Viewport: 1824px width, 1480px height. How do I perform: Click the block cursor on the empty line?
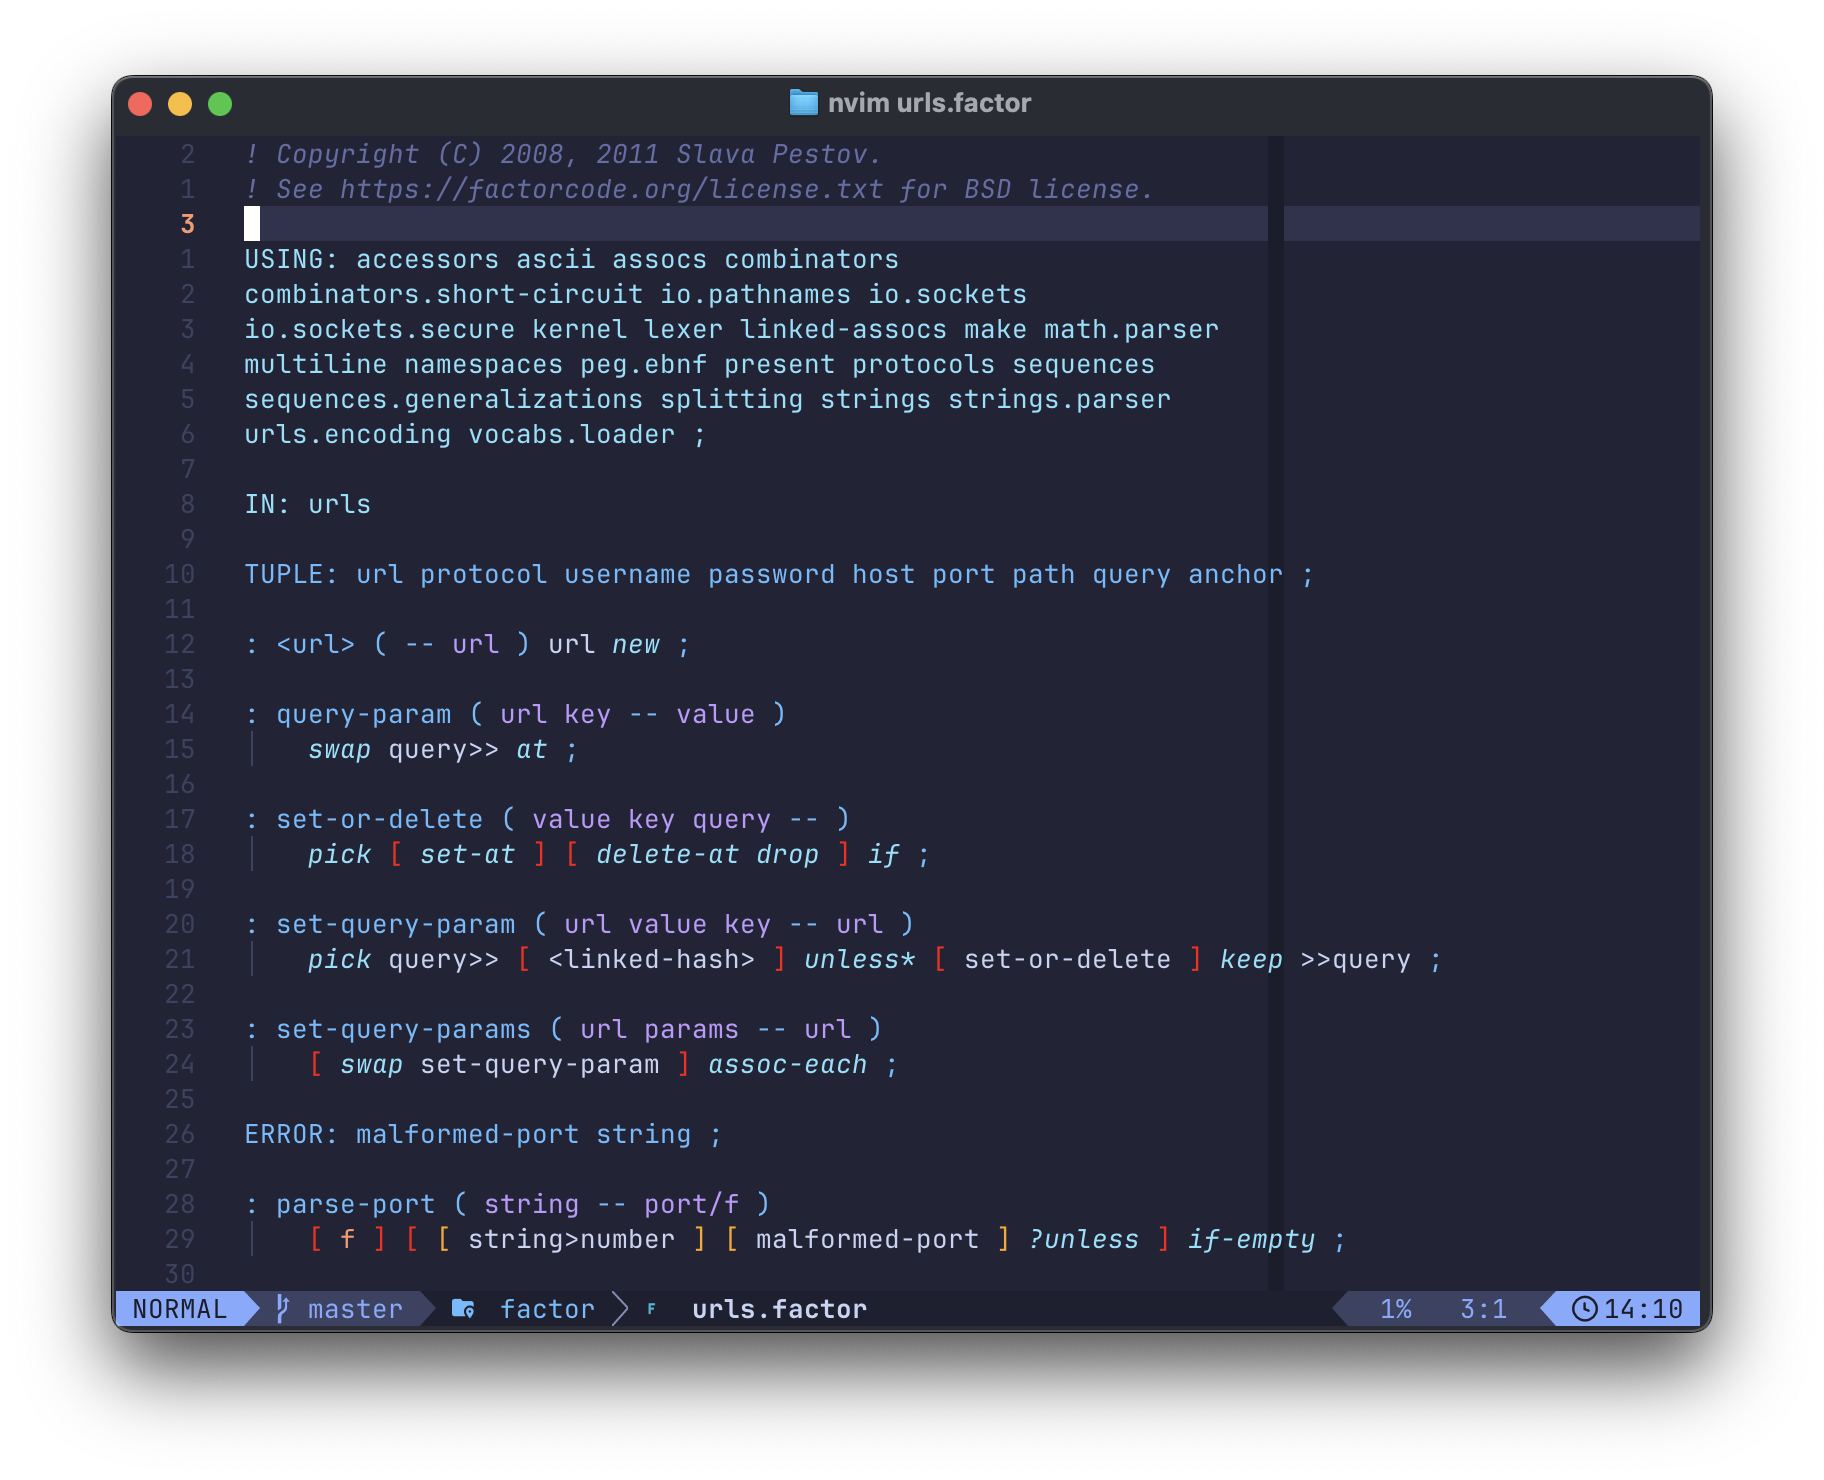(x=252, y=224)
